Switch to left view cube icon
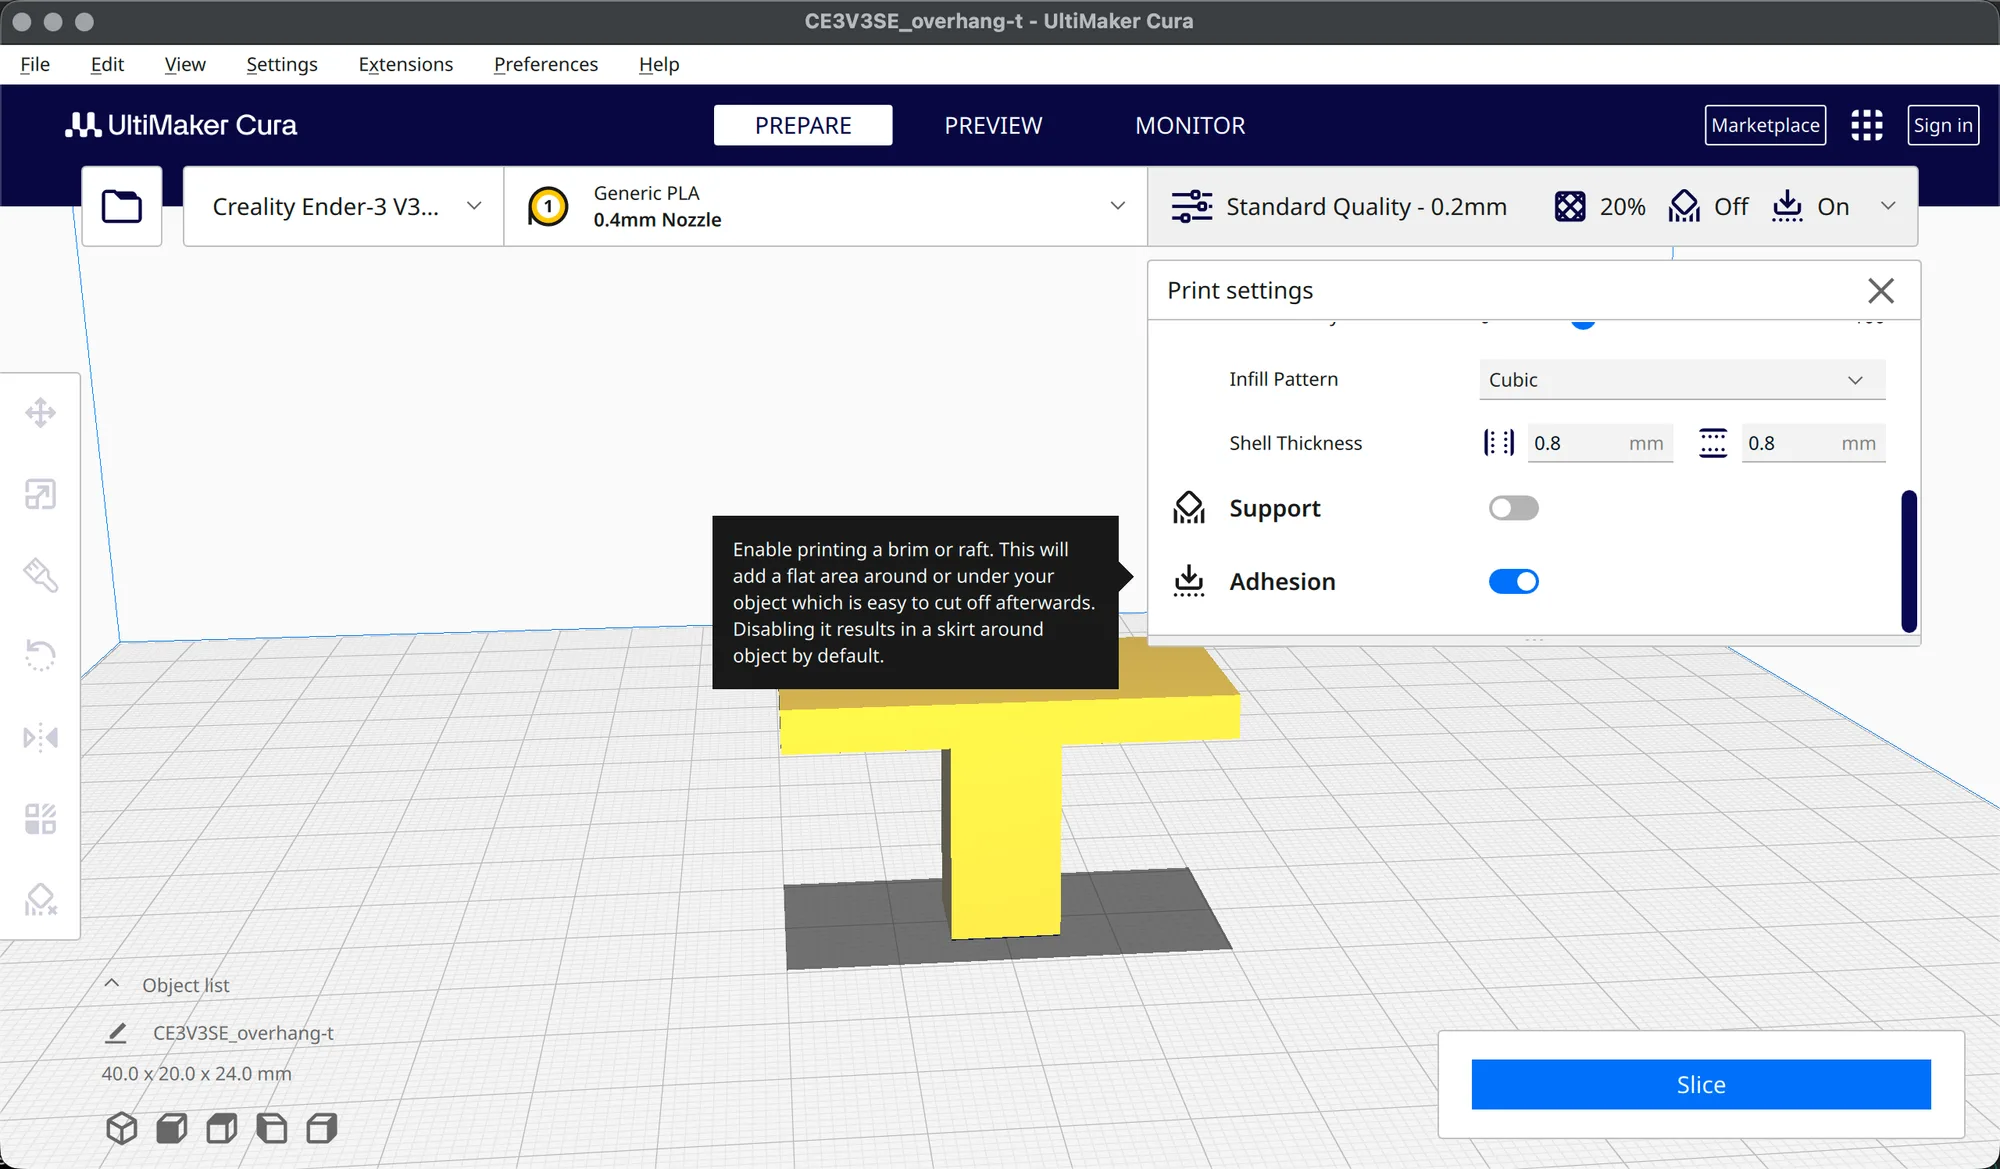Image resolution: width=2000 pixels, height=1169 pixels. 272,1128
